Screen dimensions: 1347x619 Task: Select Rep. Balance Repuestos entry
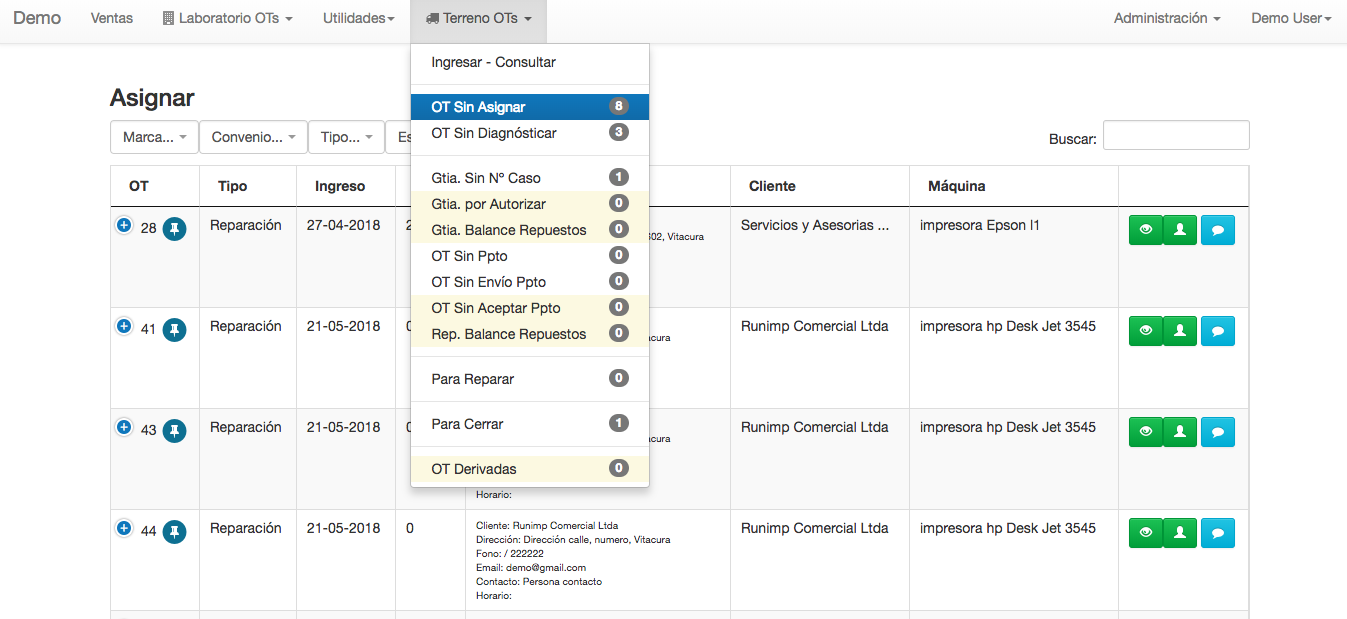tap(530, 334)
